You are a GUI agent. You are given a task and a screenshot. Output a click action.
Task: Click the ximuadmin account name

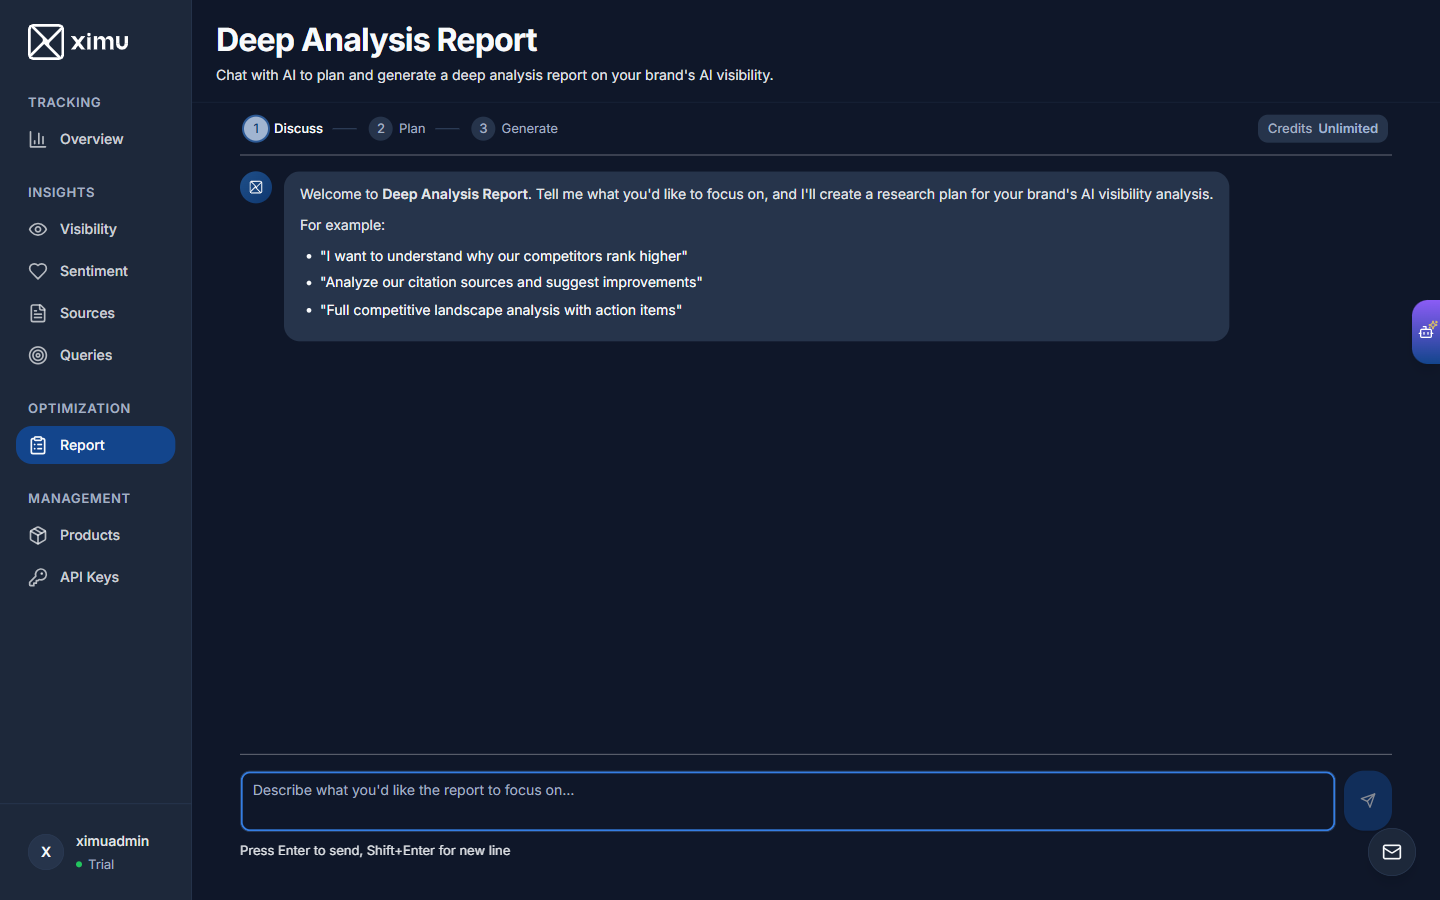pos(112,841)
